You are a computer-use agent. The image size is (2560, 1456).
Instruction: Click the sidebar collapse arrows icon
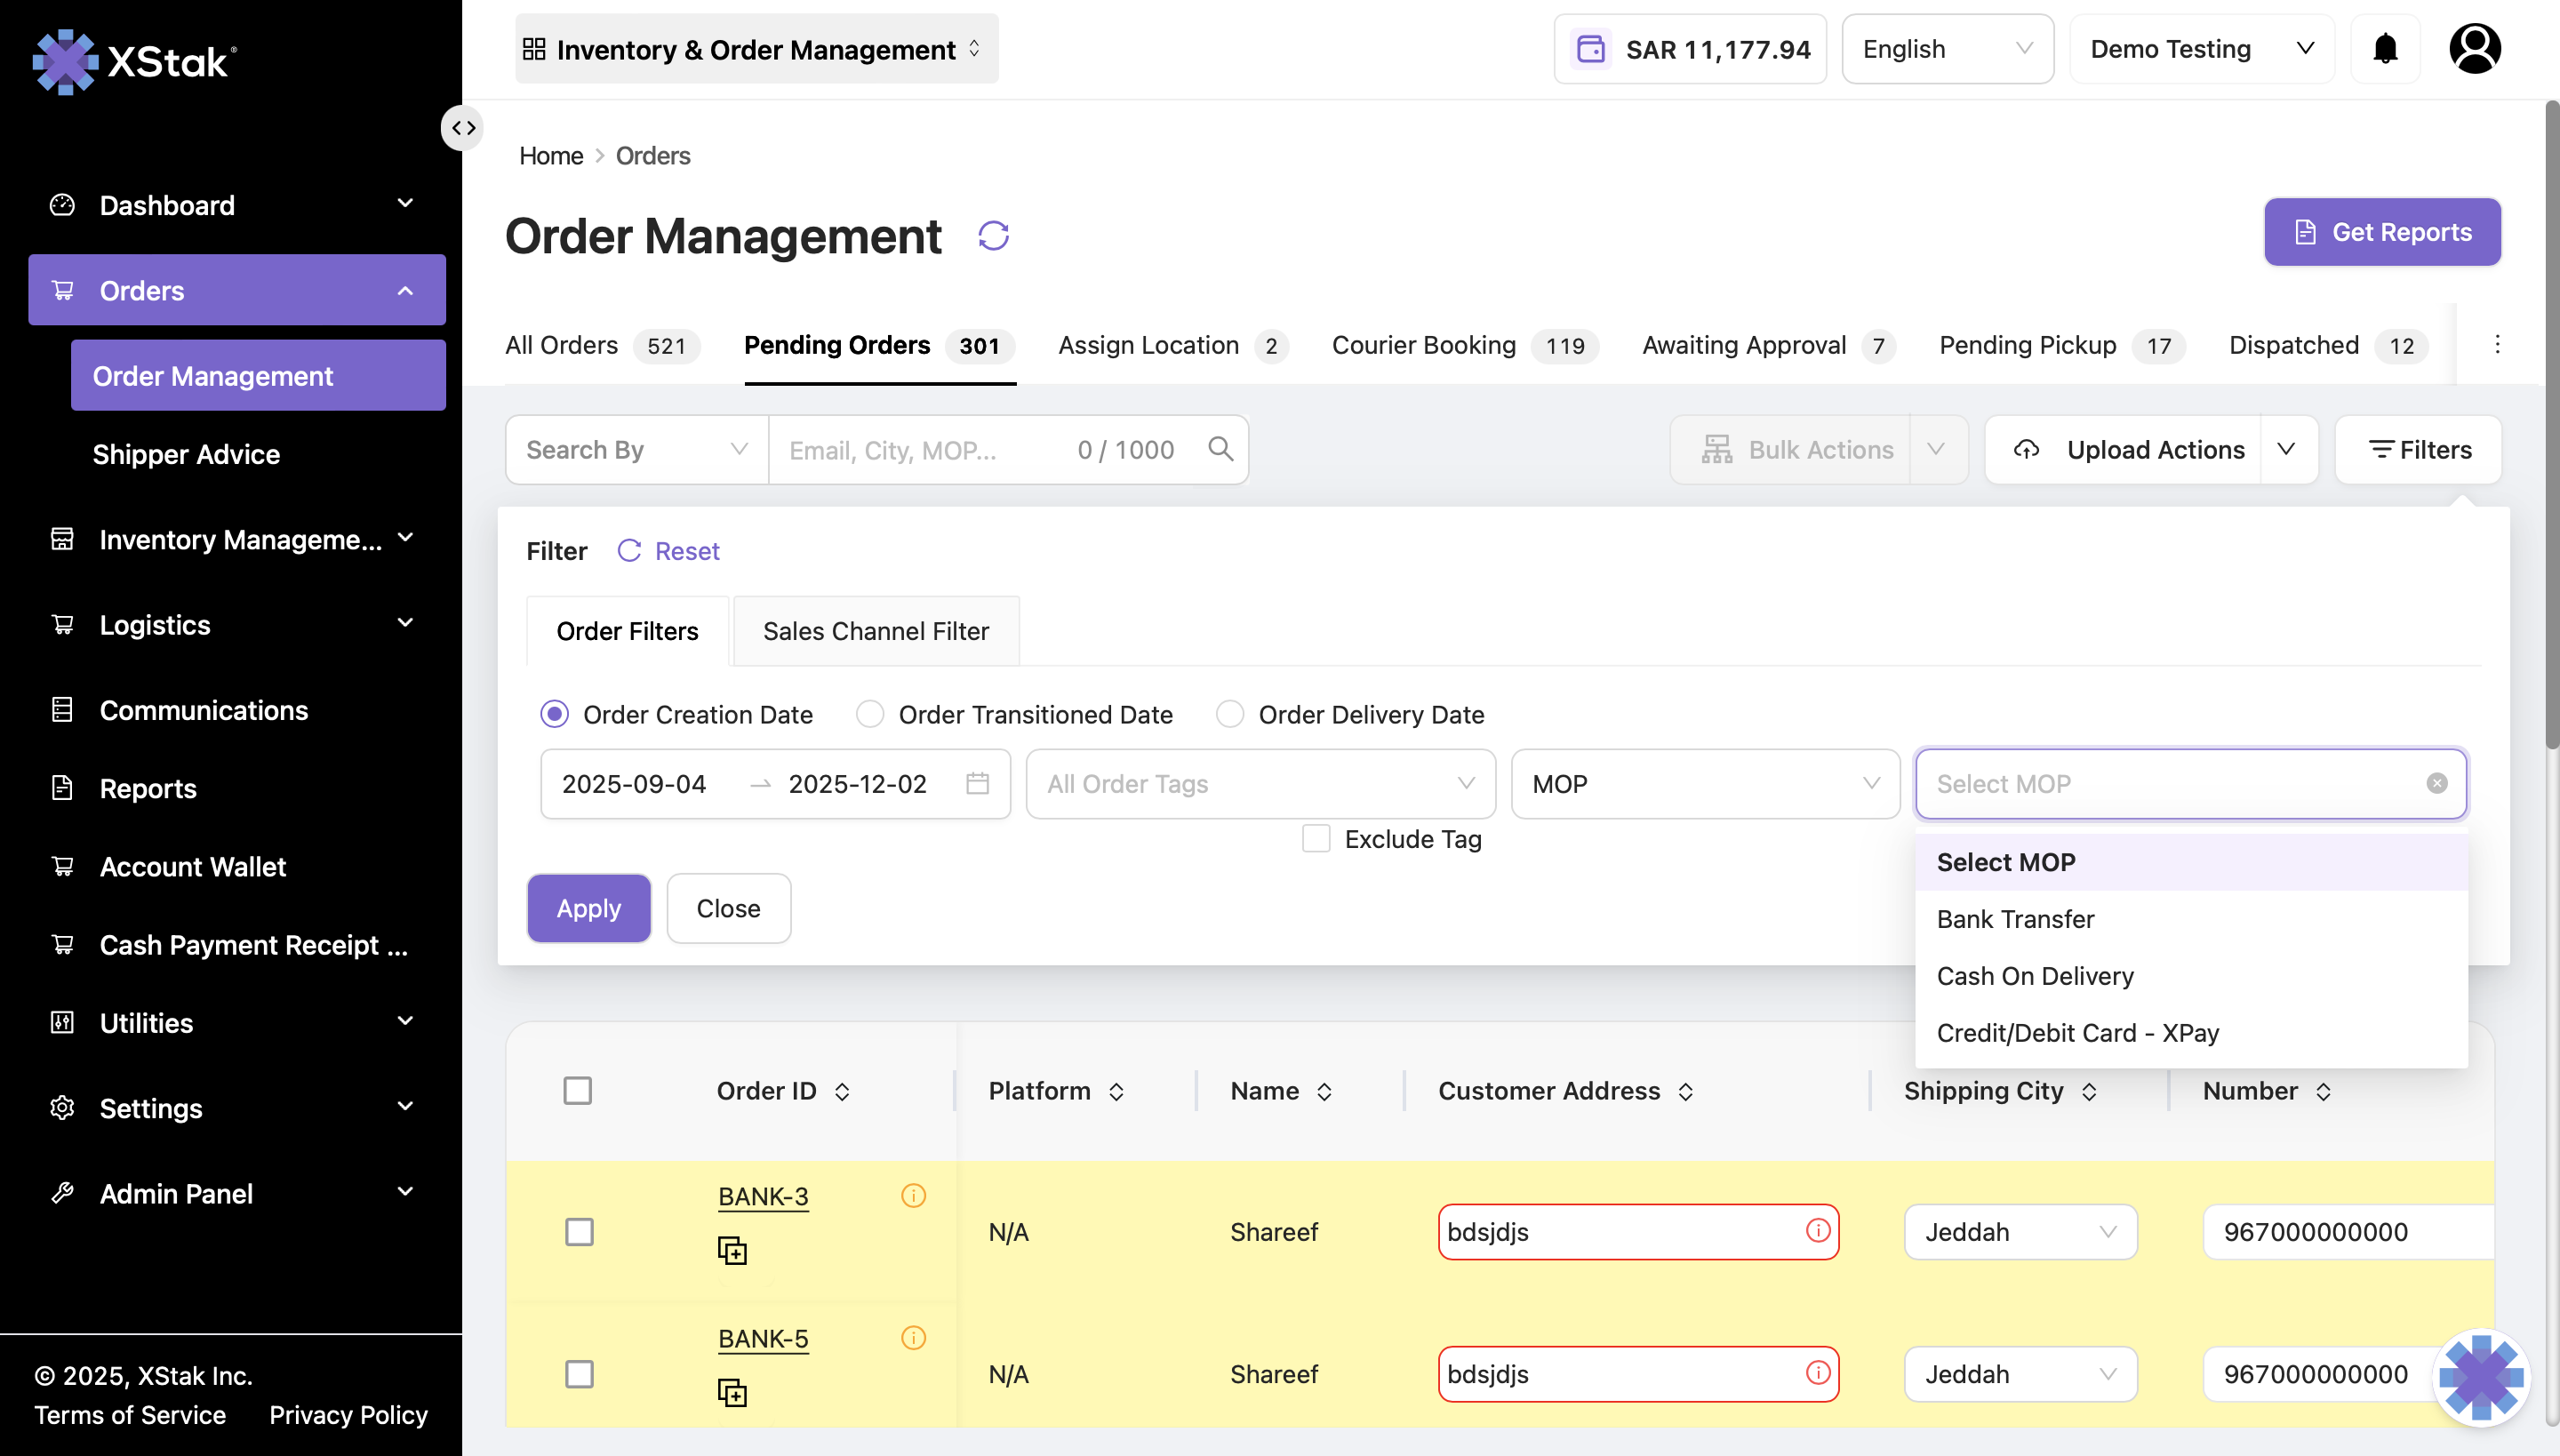coord(463,128)
